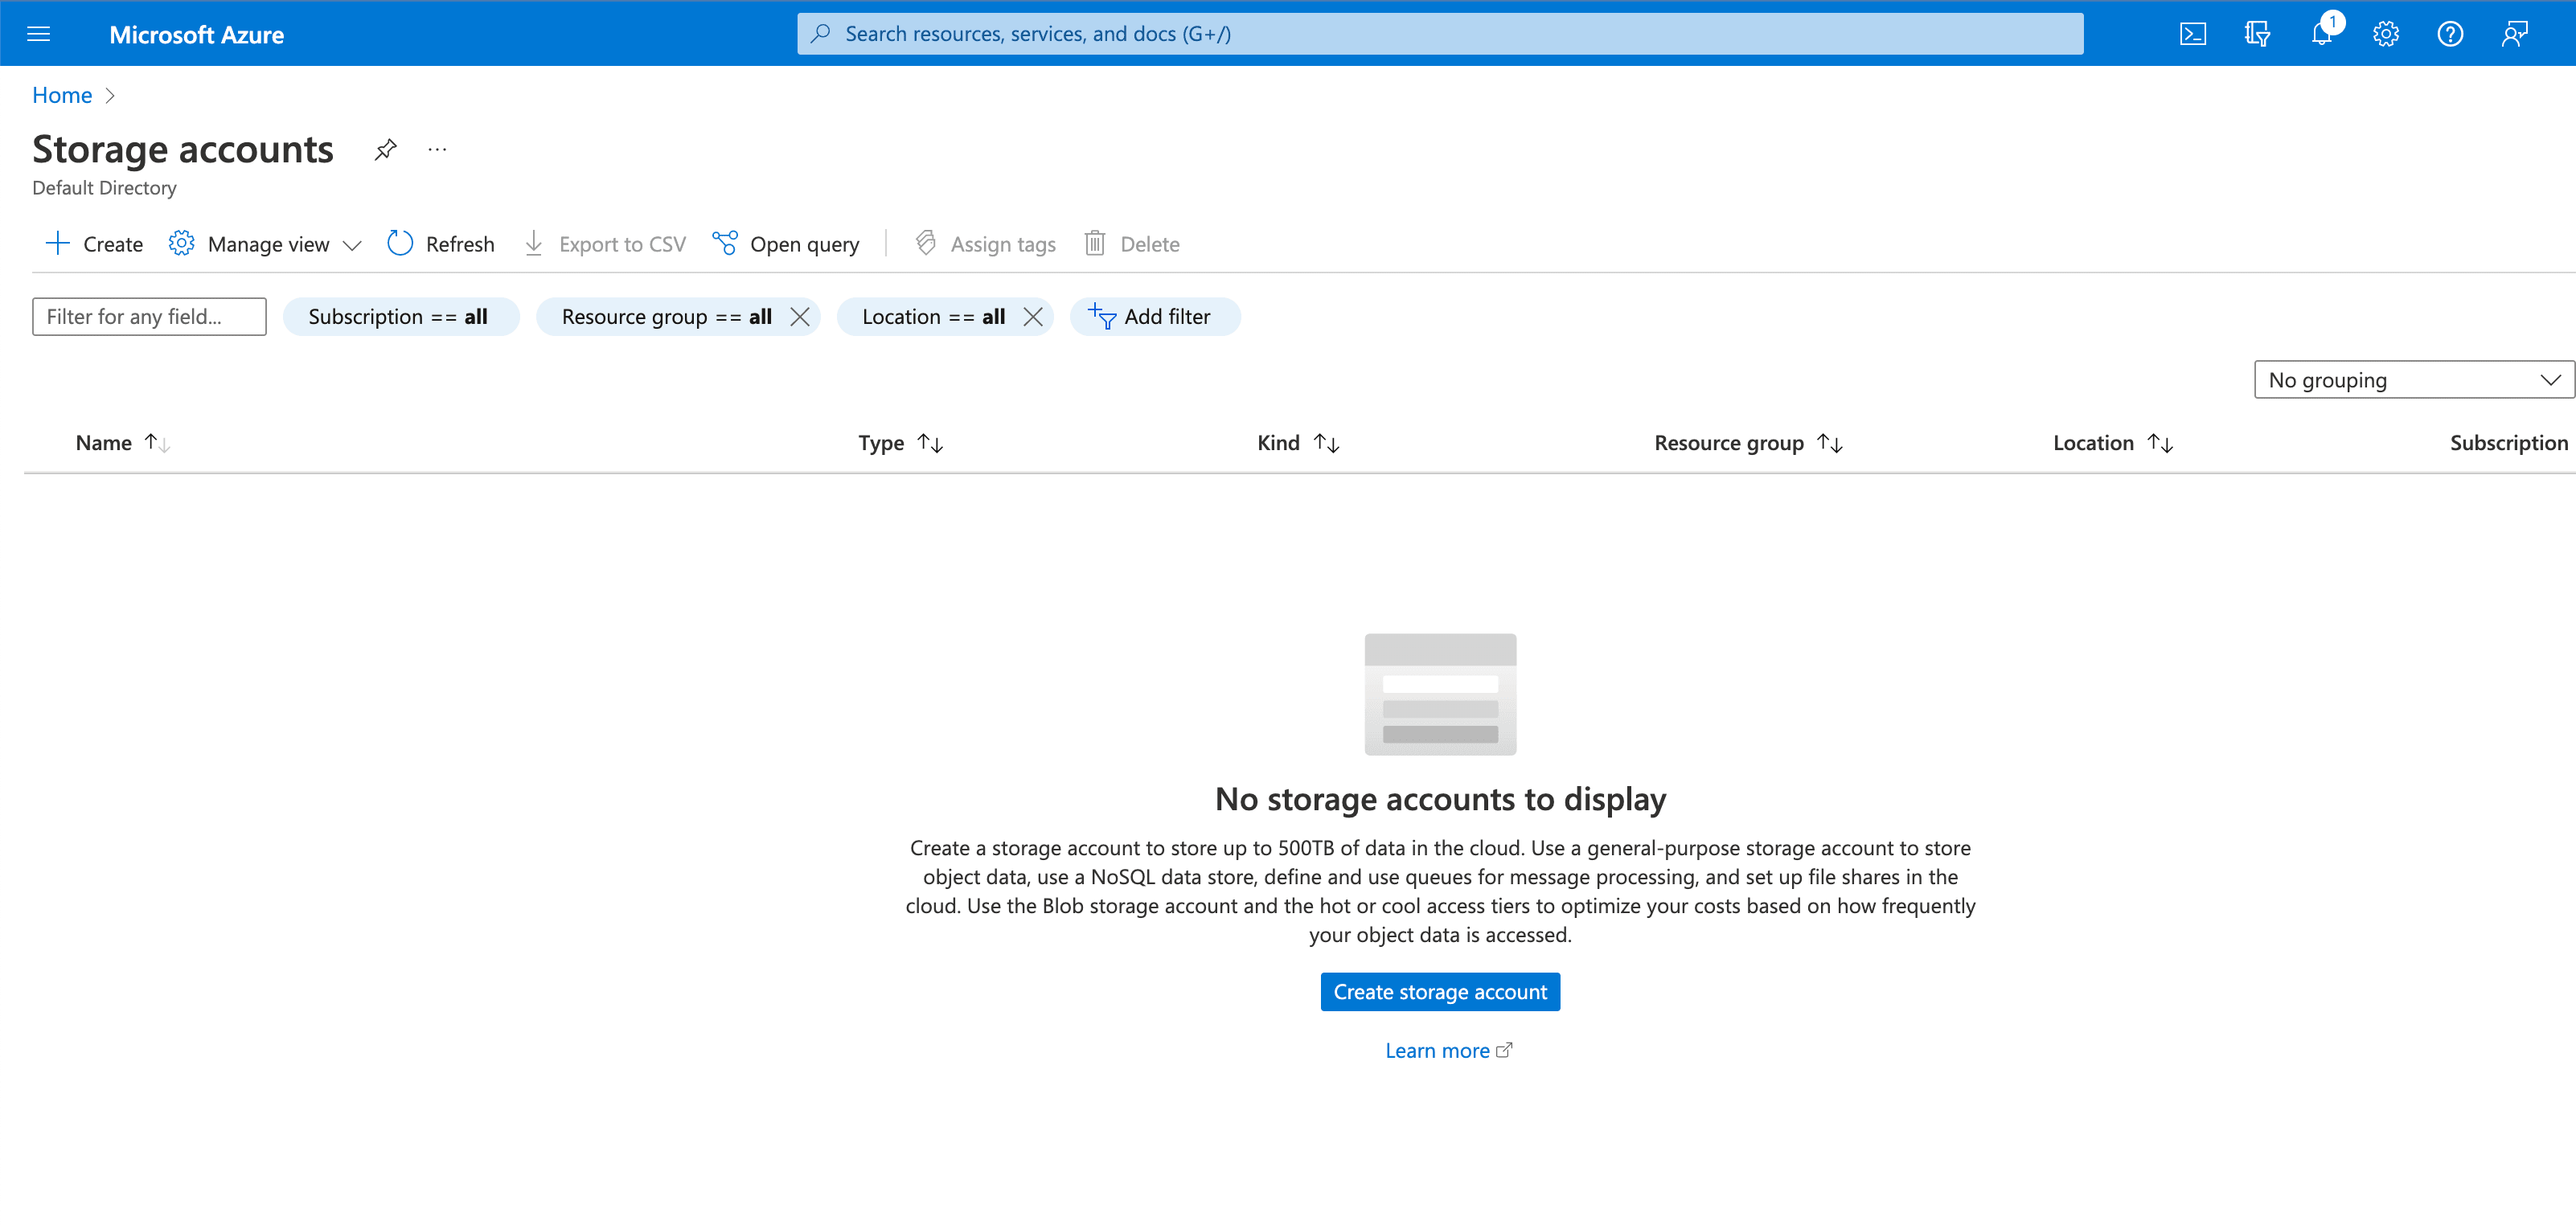
Task: Open the Cloud Shell icon
Action: 2192,34
